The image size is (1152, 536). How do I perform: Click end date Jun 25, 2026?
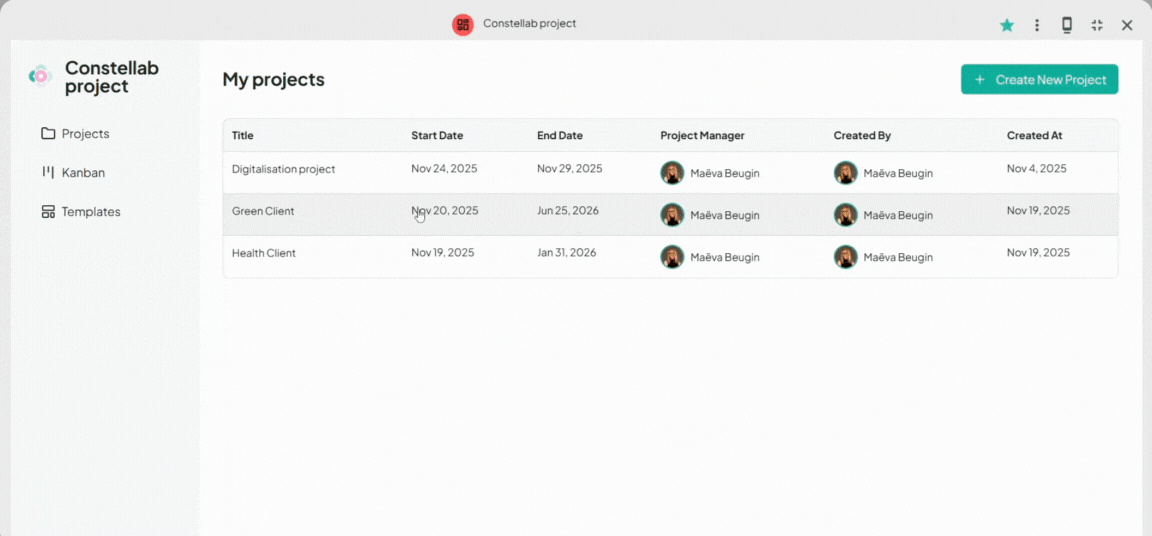click(x=568, y=211)
